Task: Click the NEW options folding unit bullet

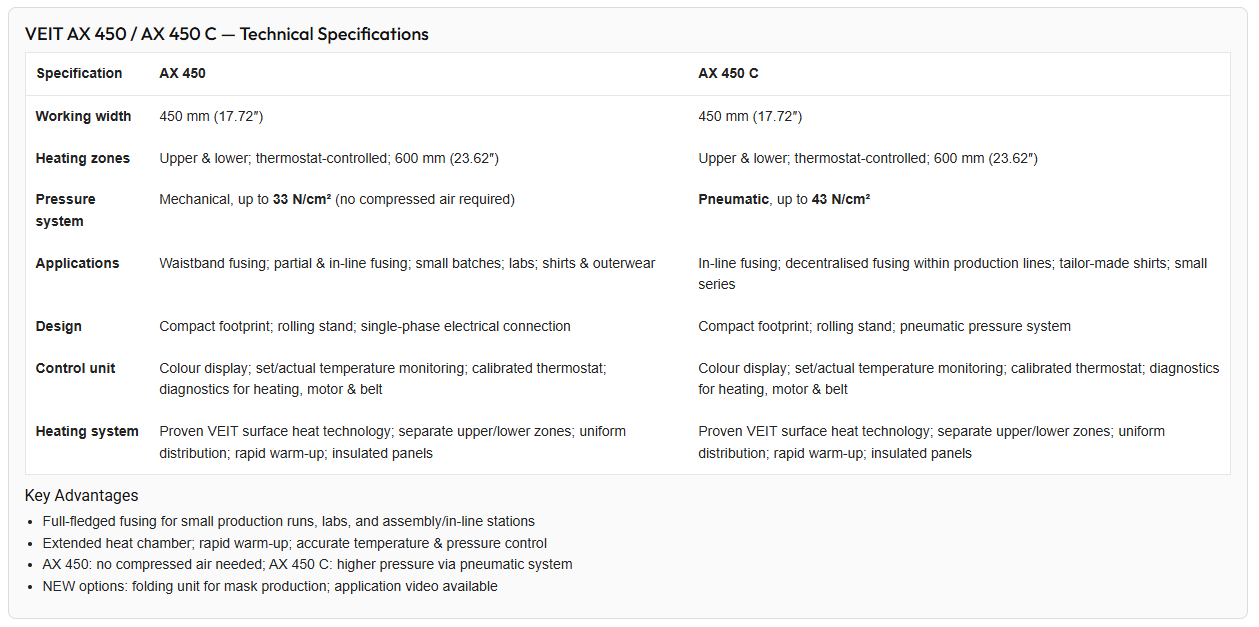Action: click(x=270, y=586)
